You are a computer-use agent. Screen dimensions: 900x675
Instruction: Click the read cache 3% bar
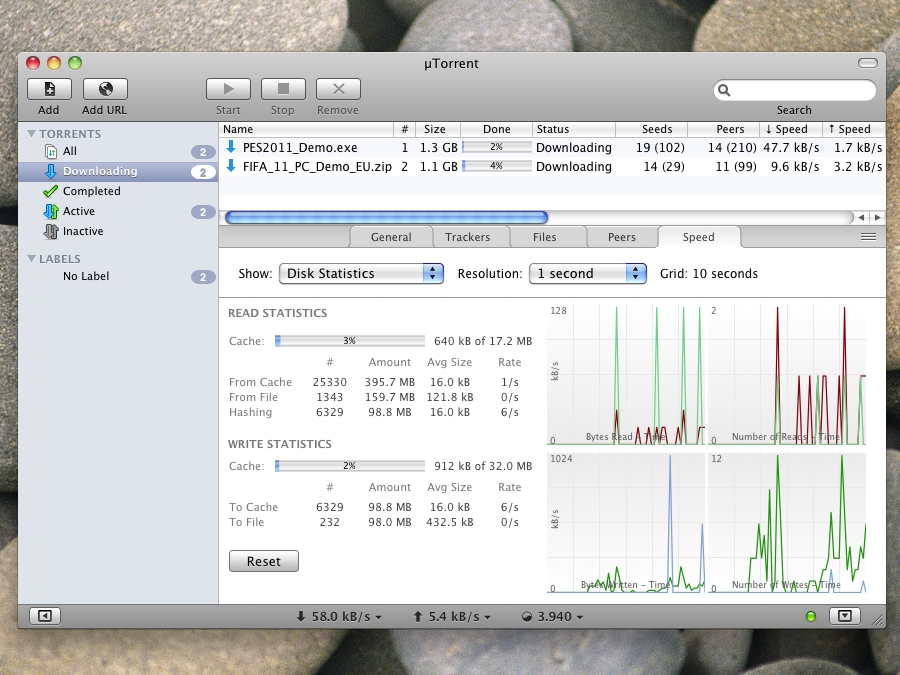click(350, 341)
